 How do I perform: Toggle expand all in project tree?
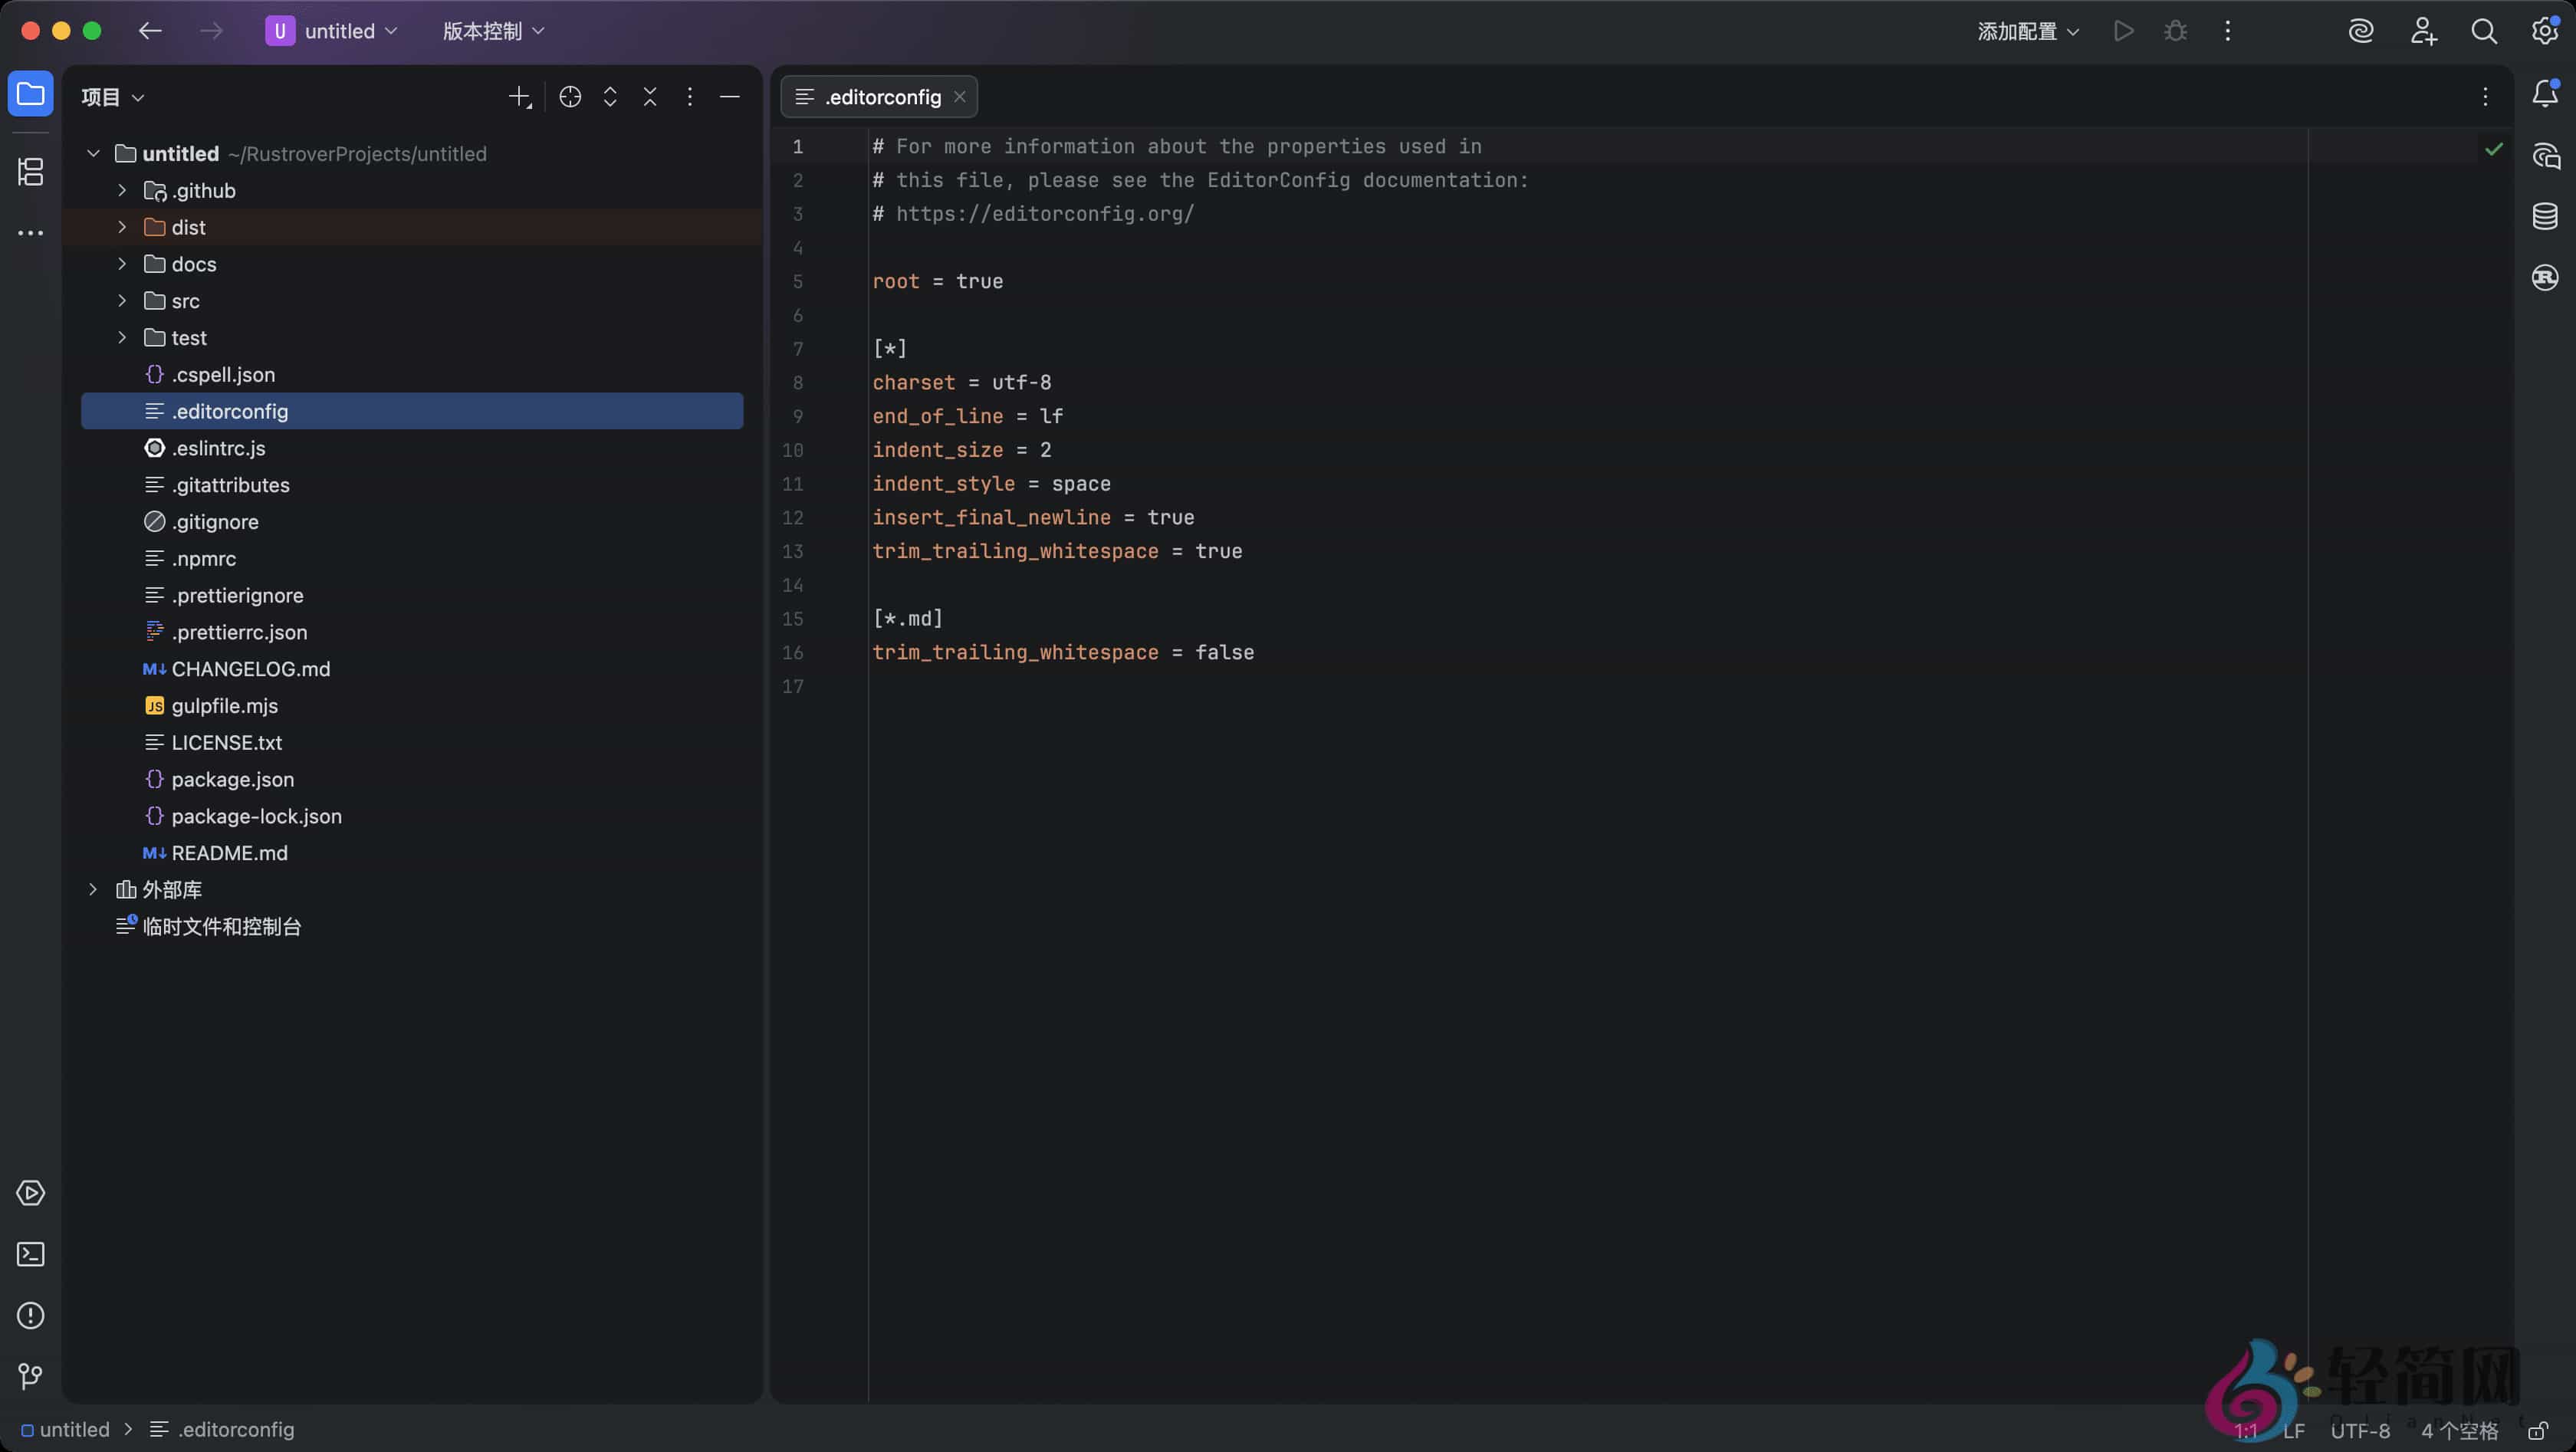[610, 97]
